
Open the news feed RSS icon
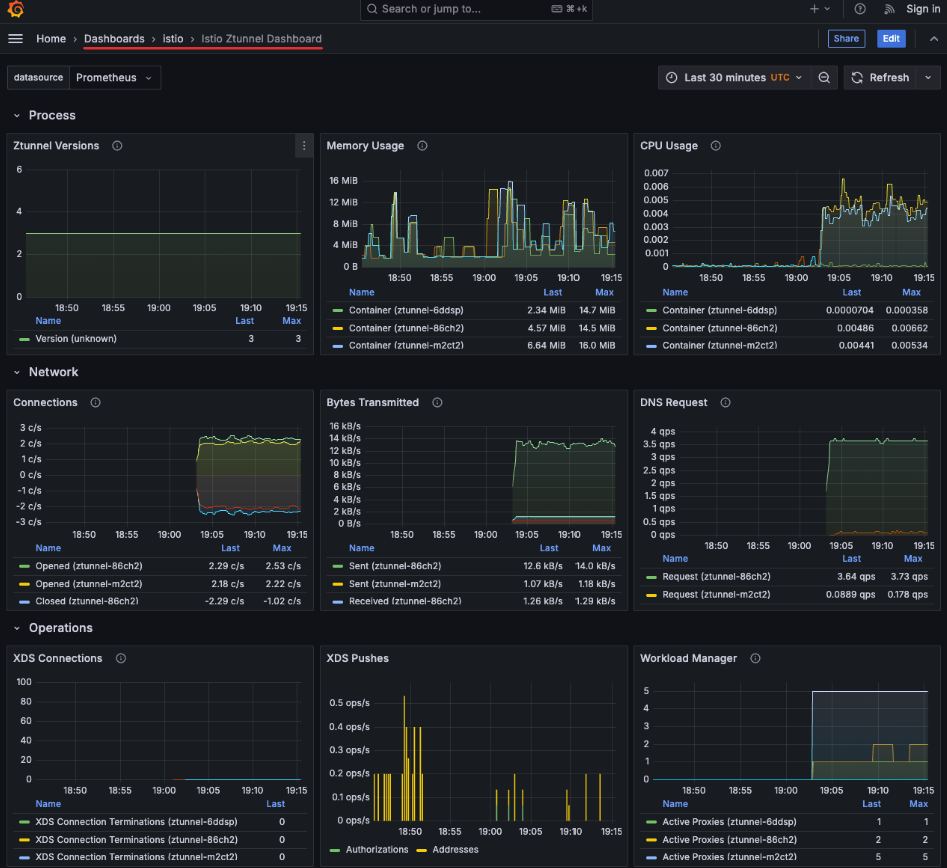[889, 9]
